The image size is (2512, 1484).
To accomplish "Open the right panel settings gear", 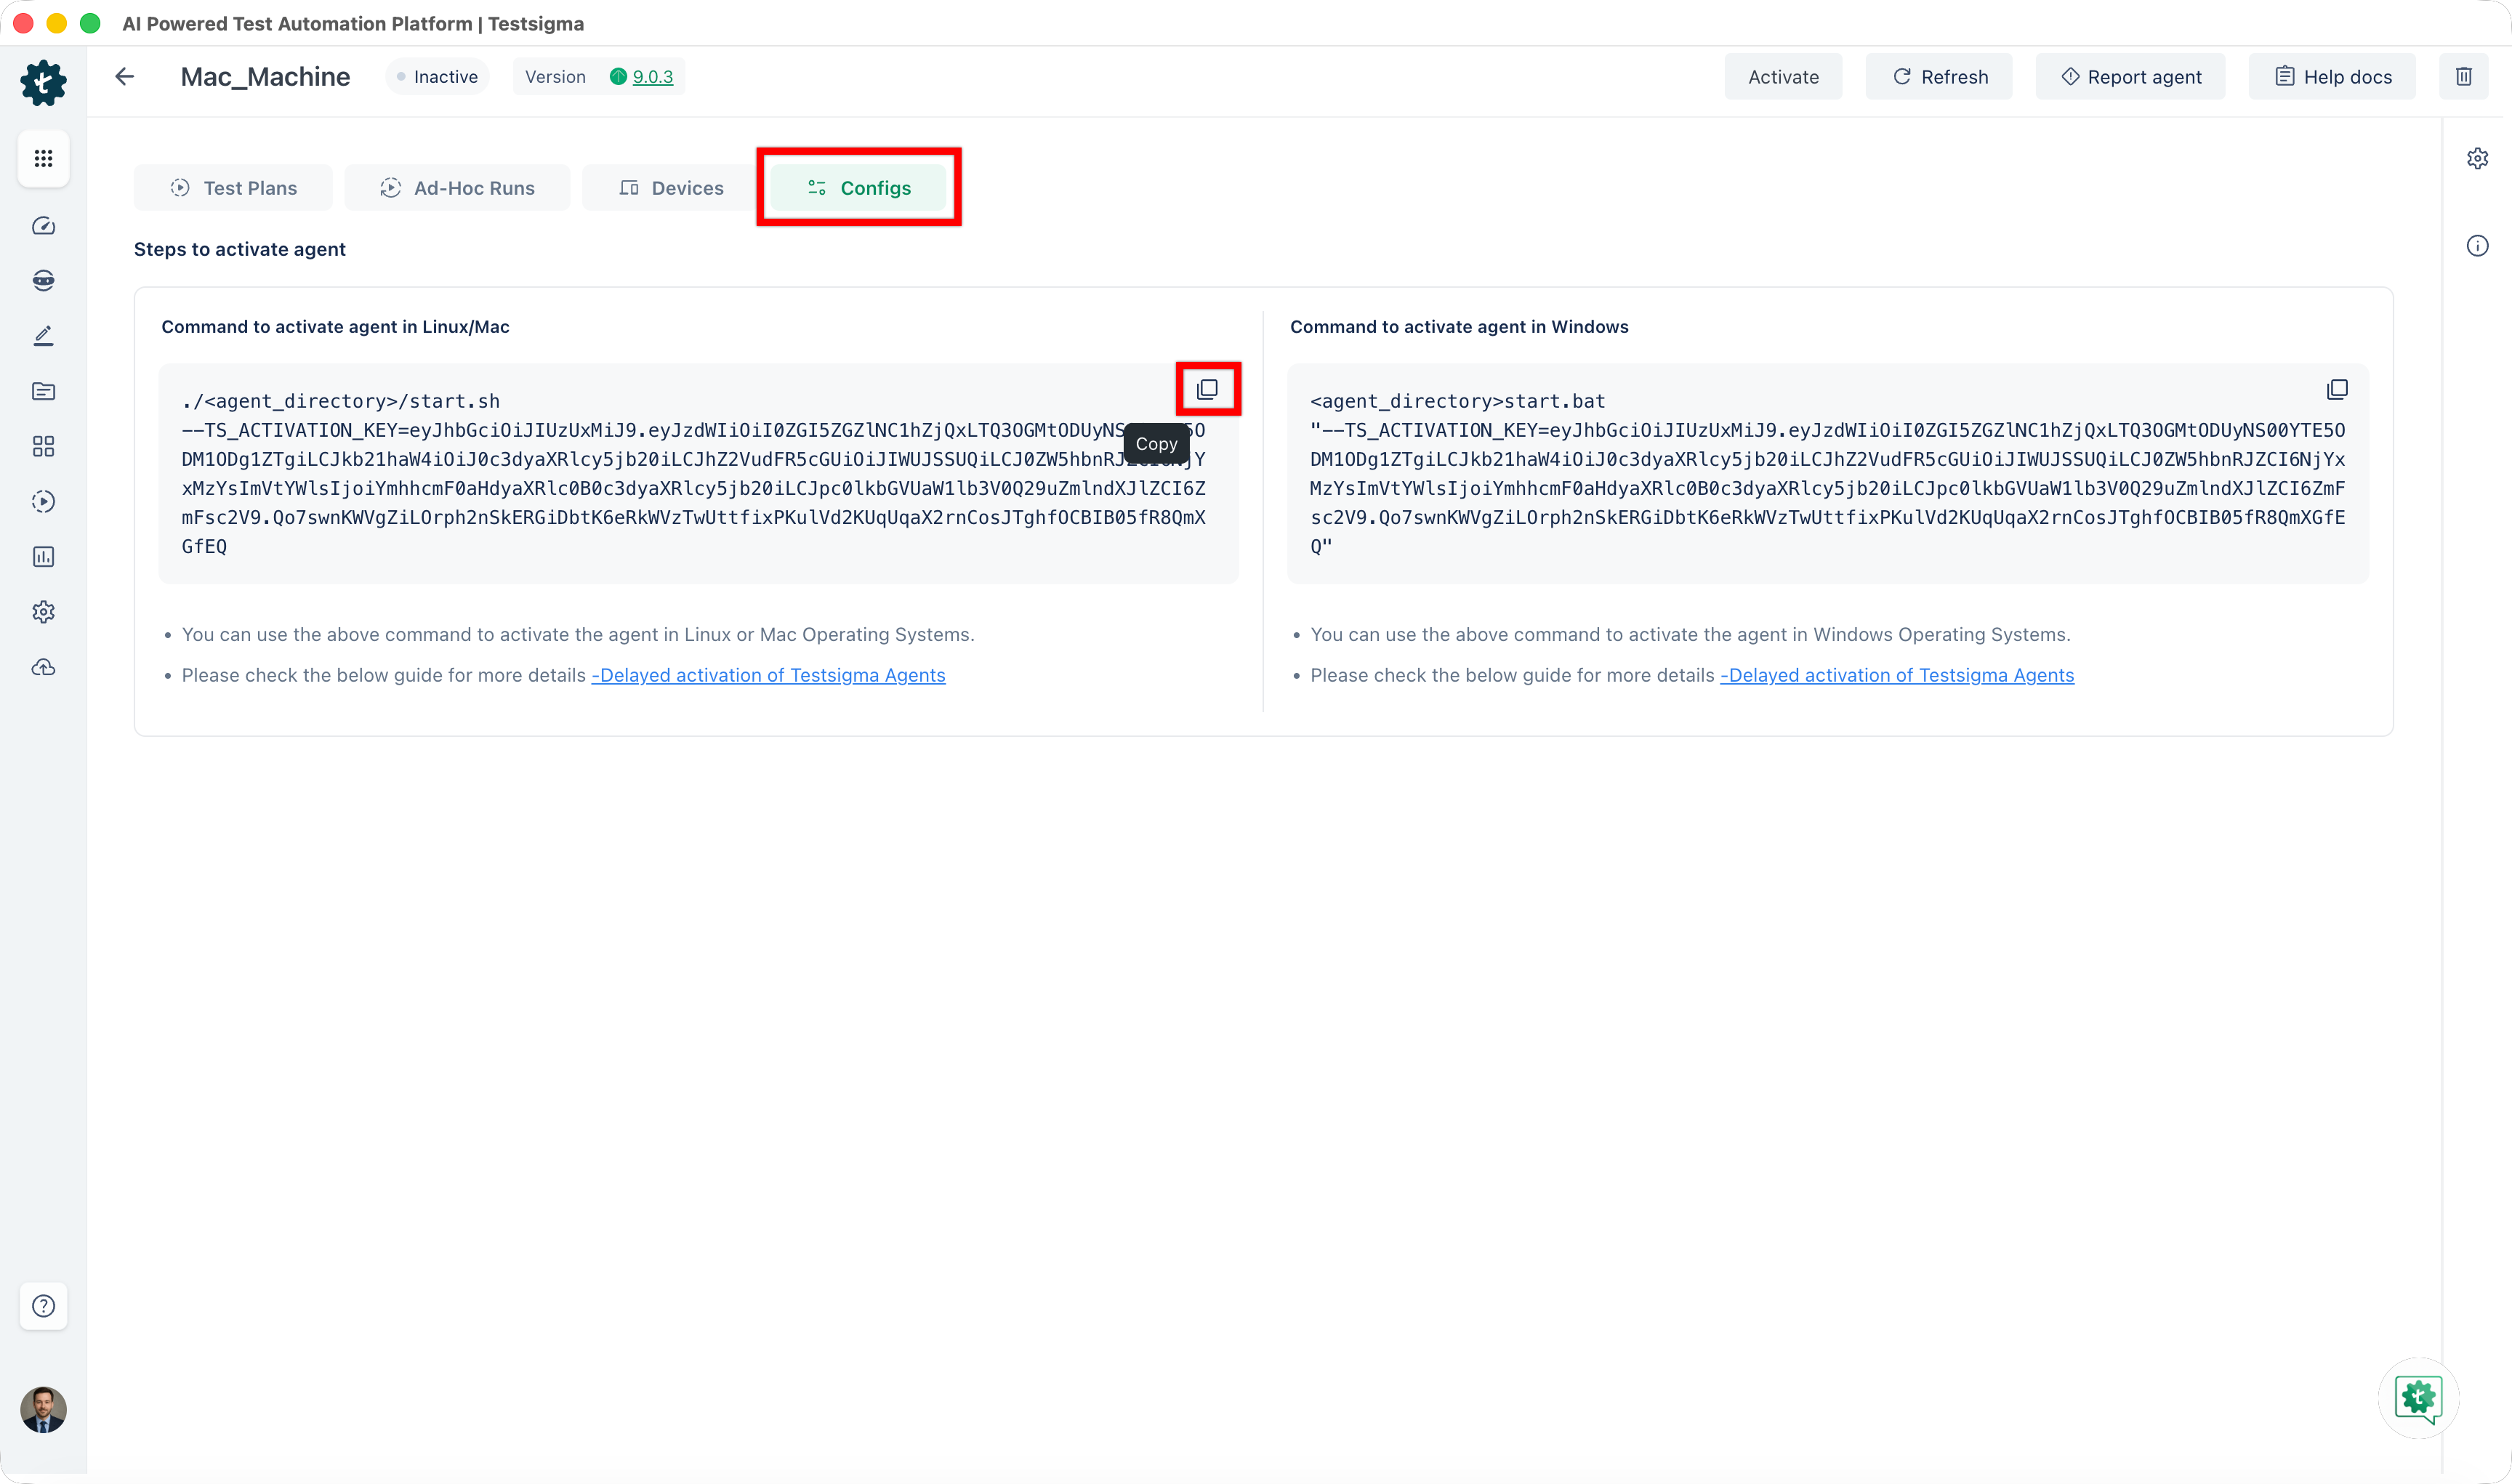I will [x=2477, y=158].
